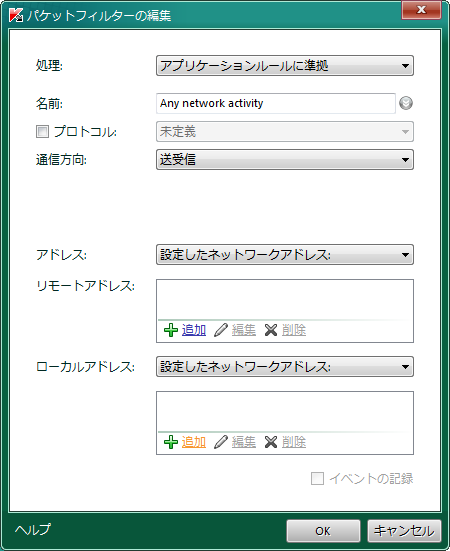Click X delete icon in local address list
450x551 pixels.
[x=271, y=442]
